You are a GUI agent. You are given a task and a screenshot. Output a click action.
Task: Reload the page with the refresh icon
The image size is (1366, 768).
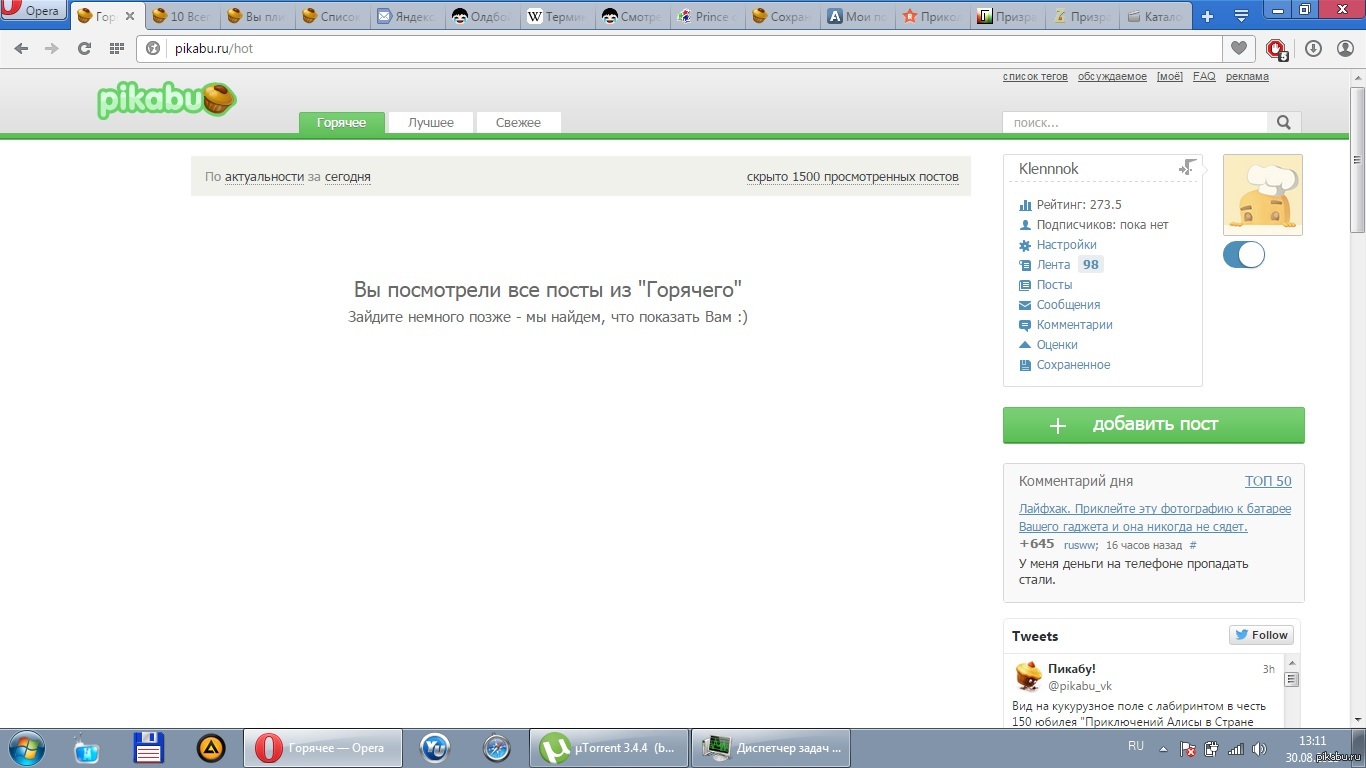[x=84, y=48]
